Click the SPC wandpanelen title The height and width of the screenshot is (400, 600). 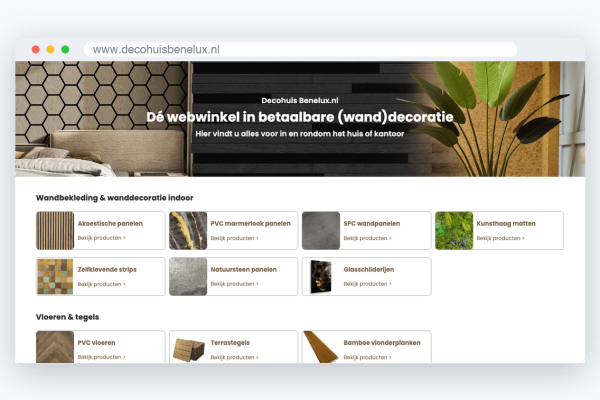(372, 224)
